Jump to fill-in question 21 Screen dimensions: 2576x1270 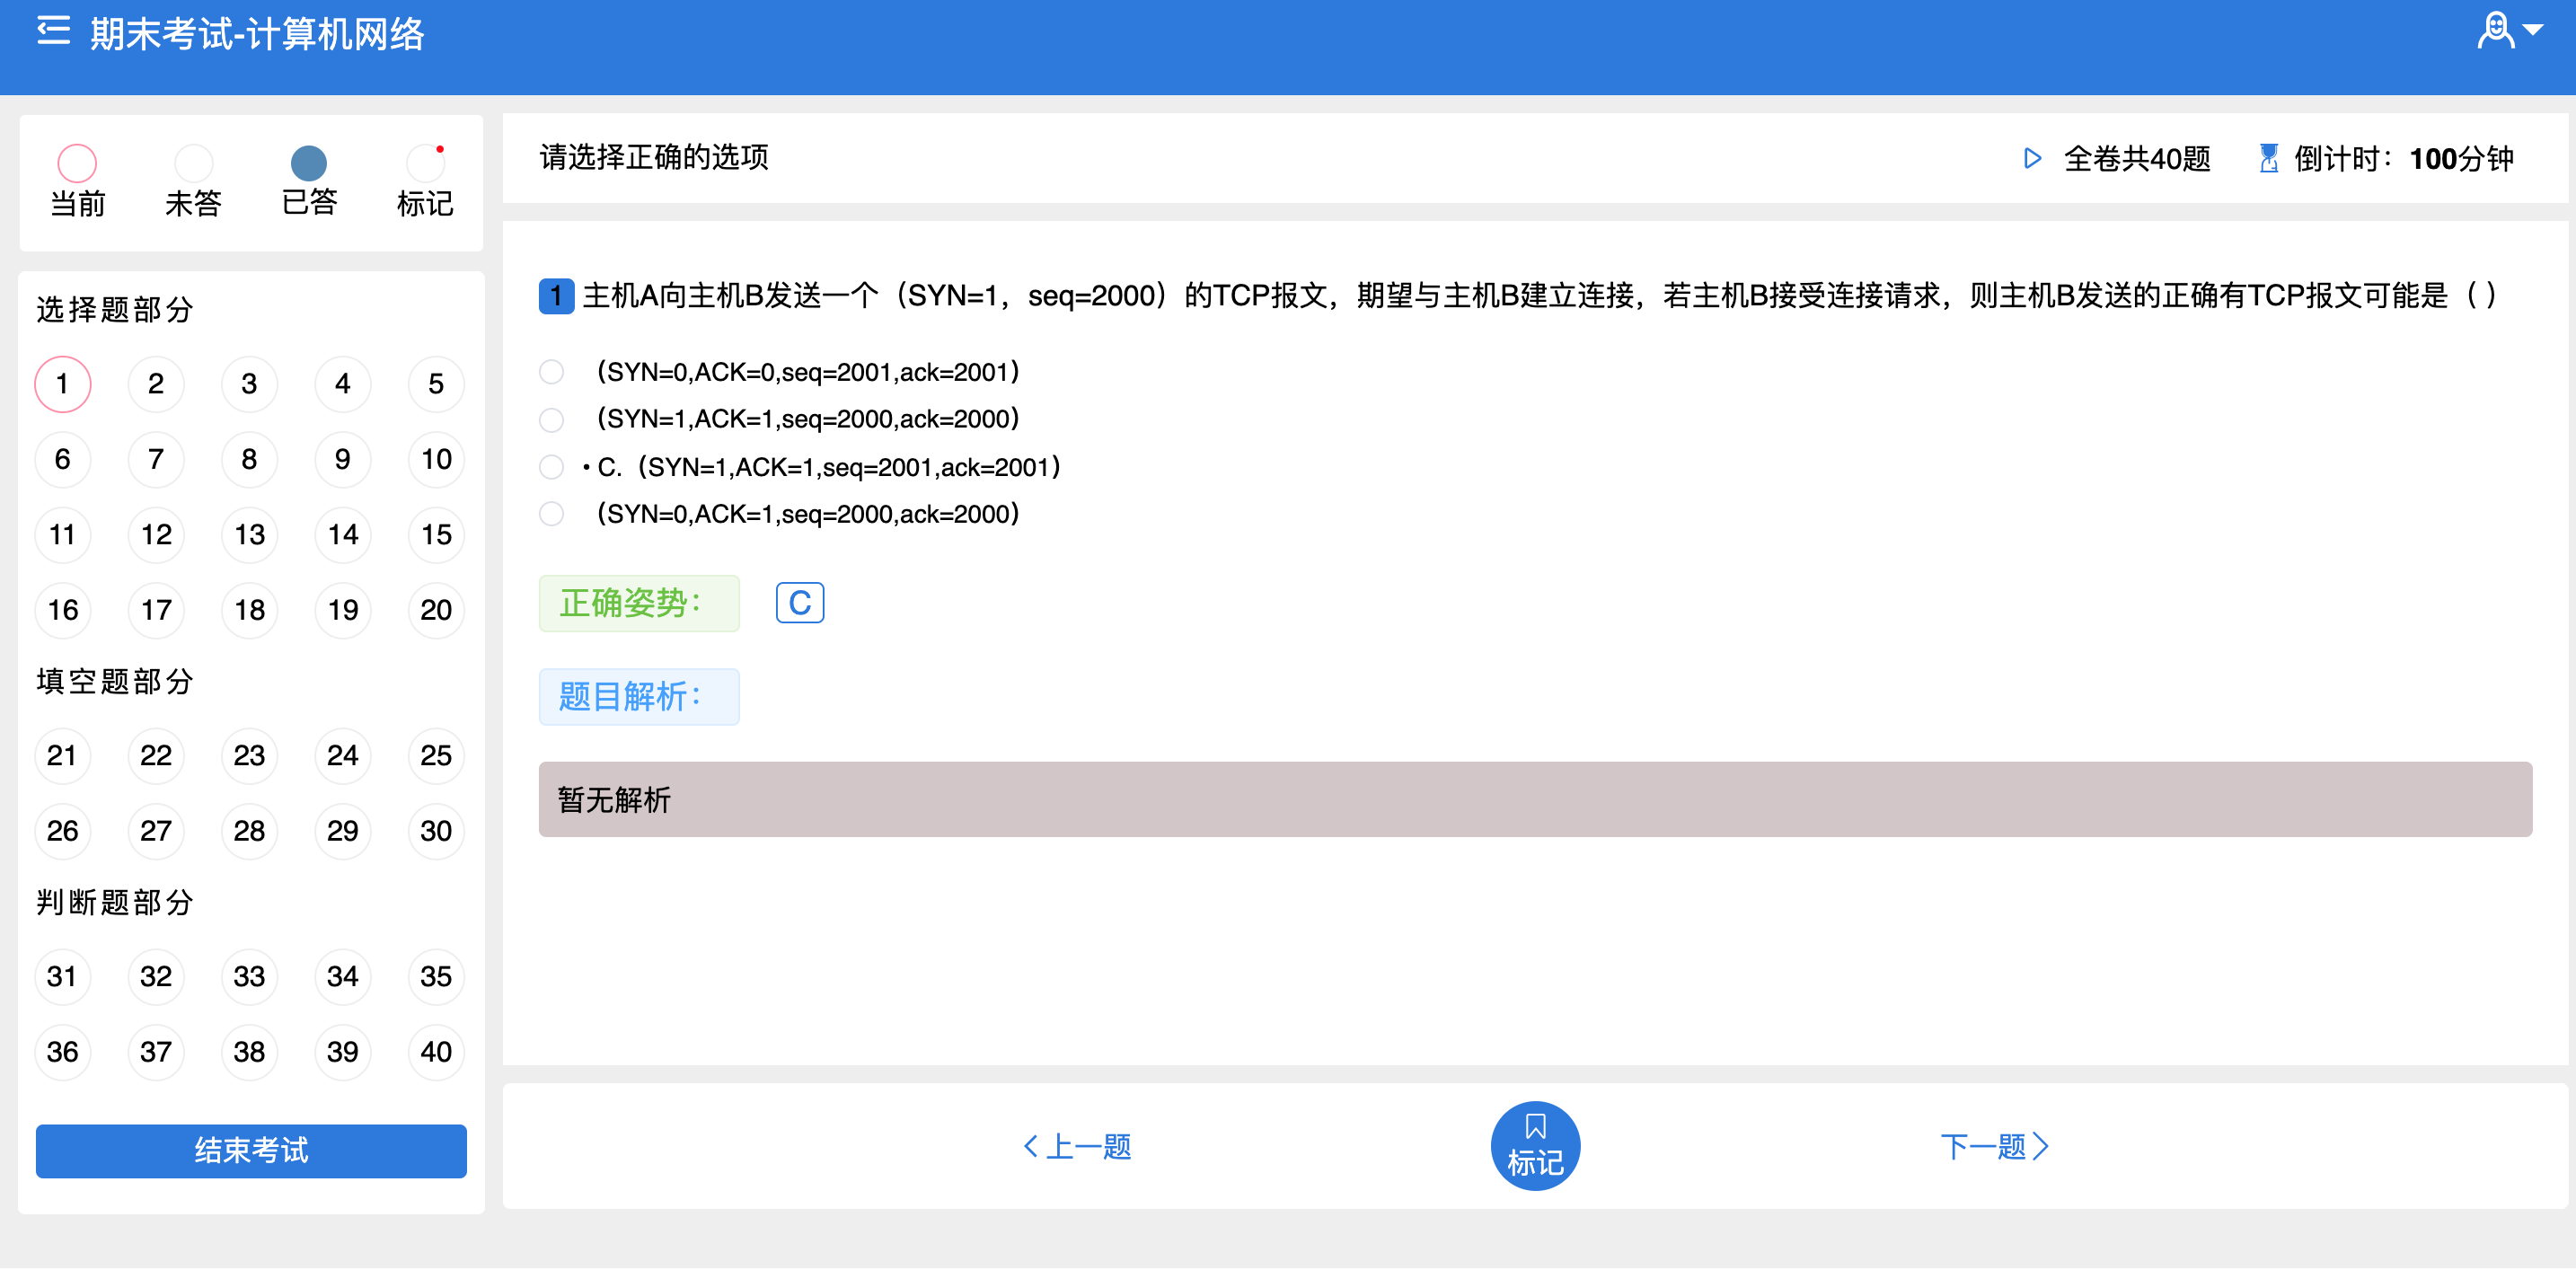pos(63,756)
